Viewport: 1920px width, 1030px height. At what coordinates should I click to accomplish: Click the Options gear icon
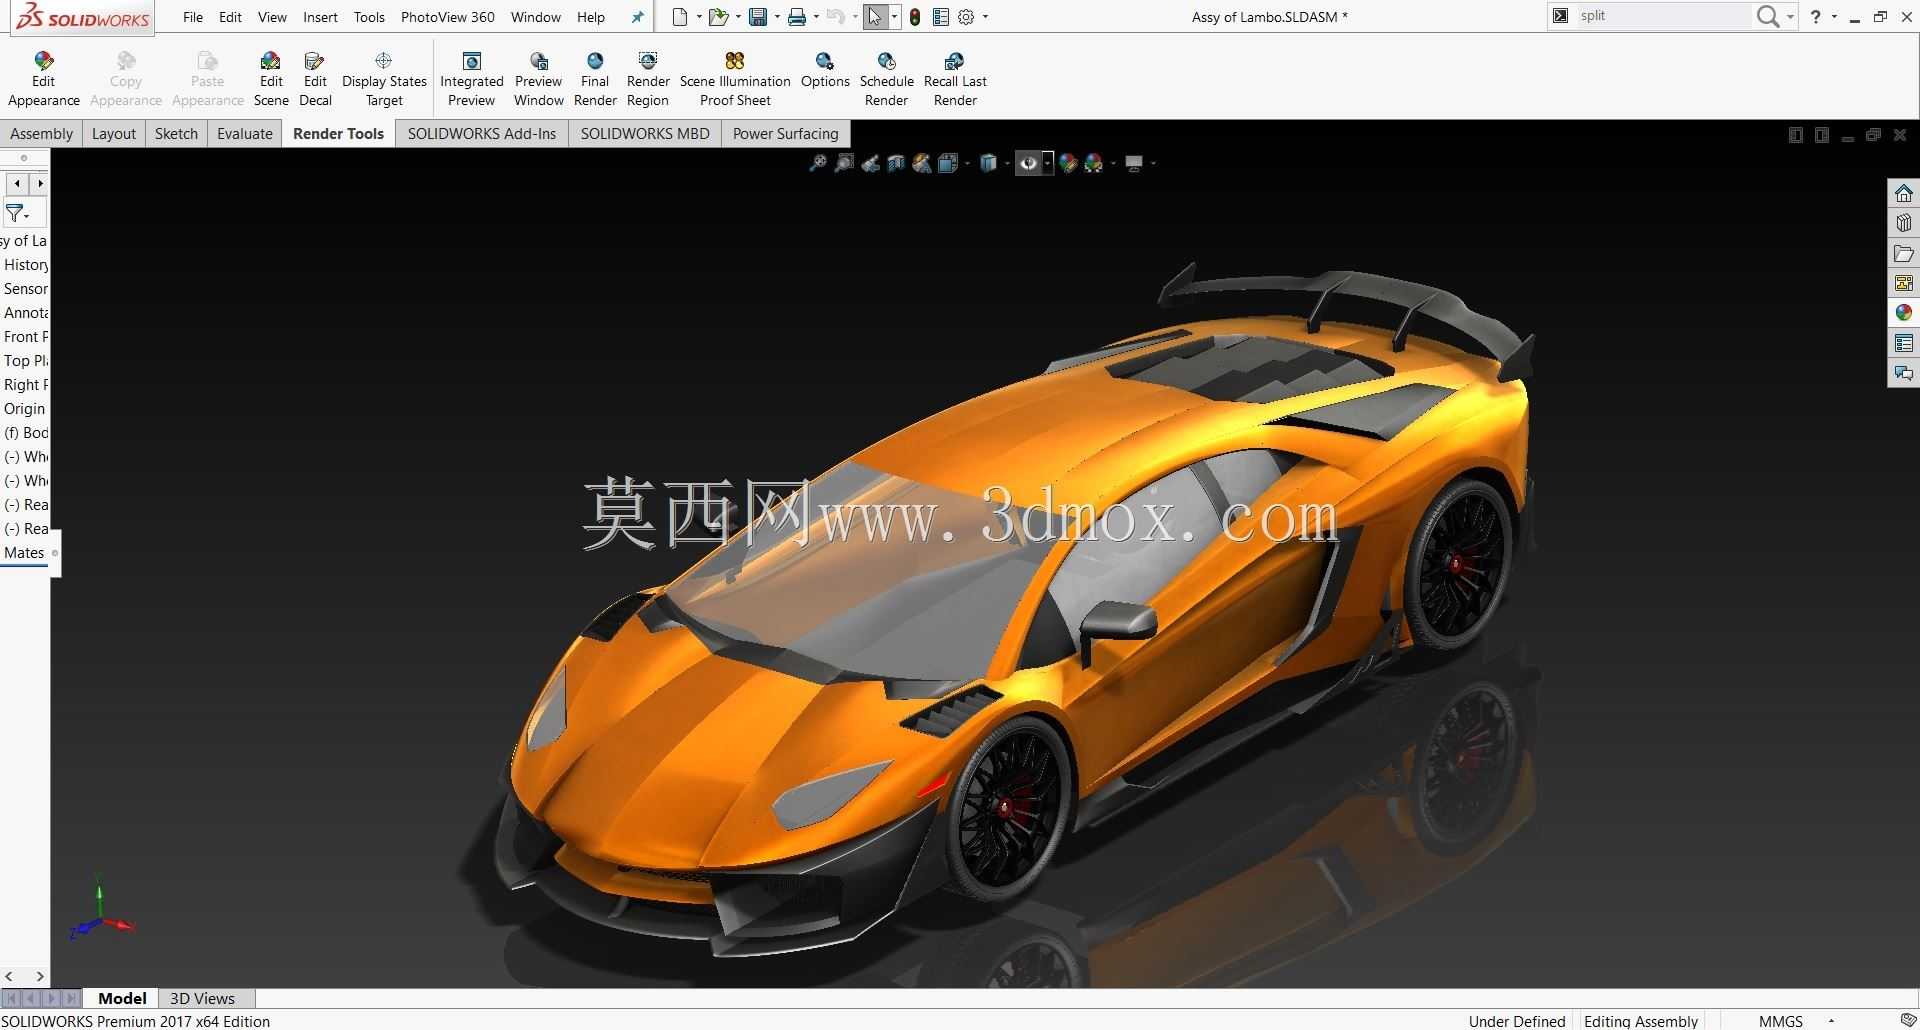point(967,17)
